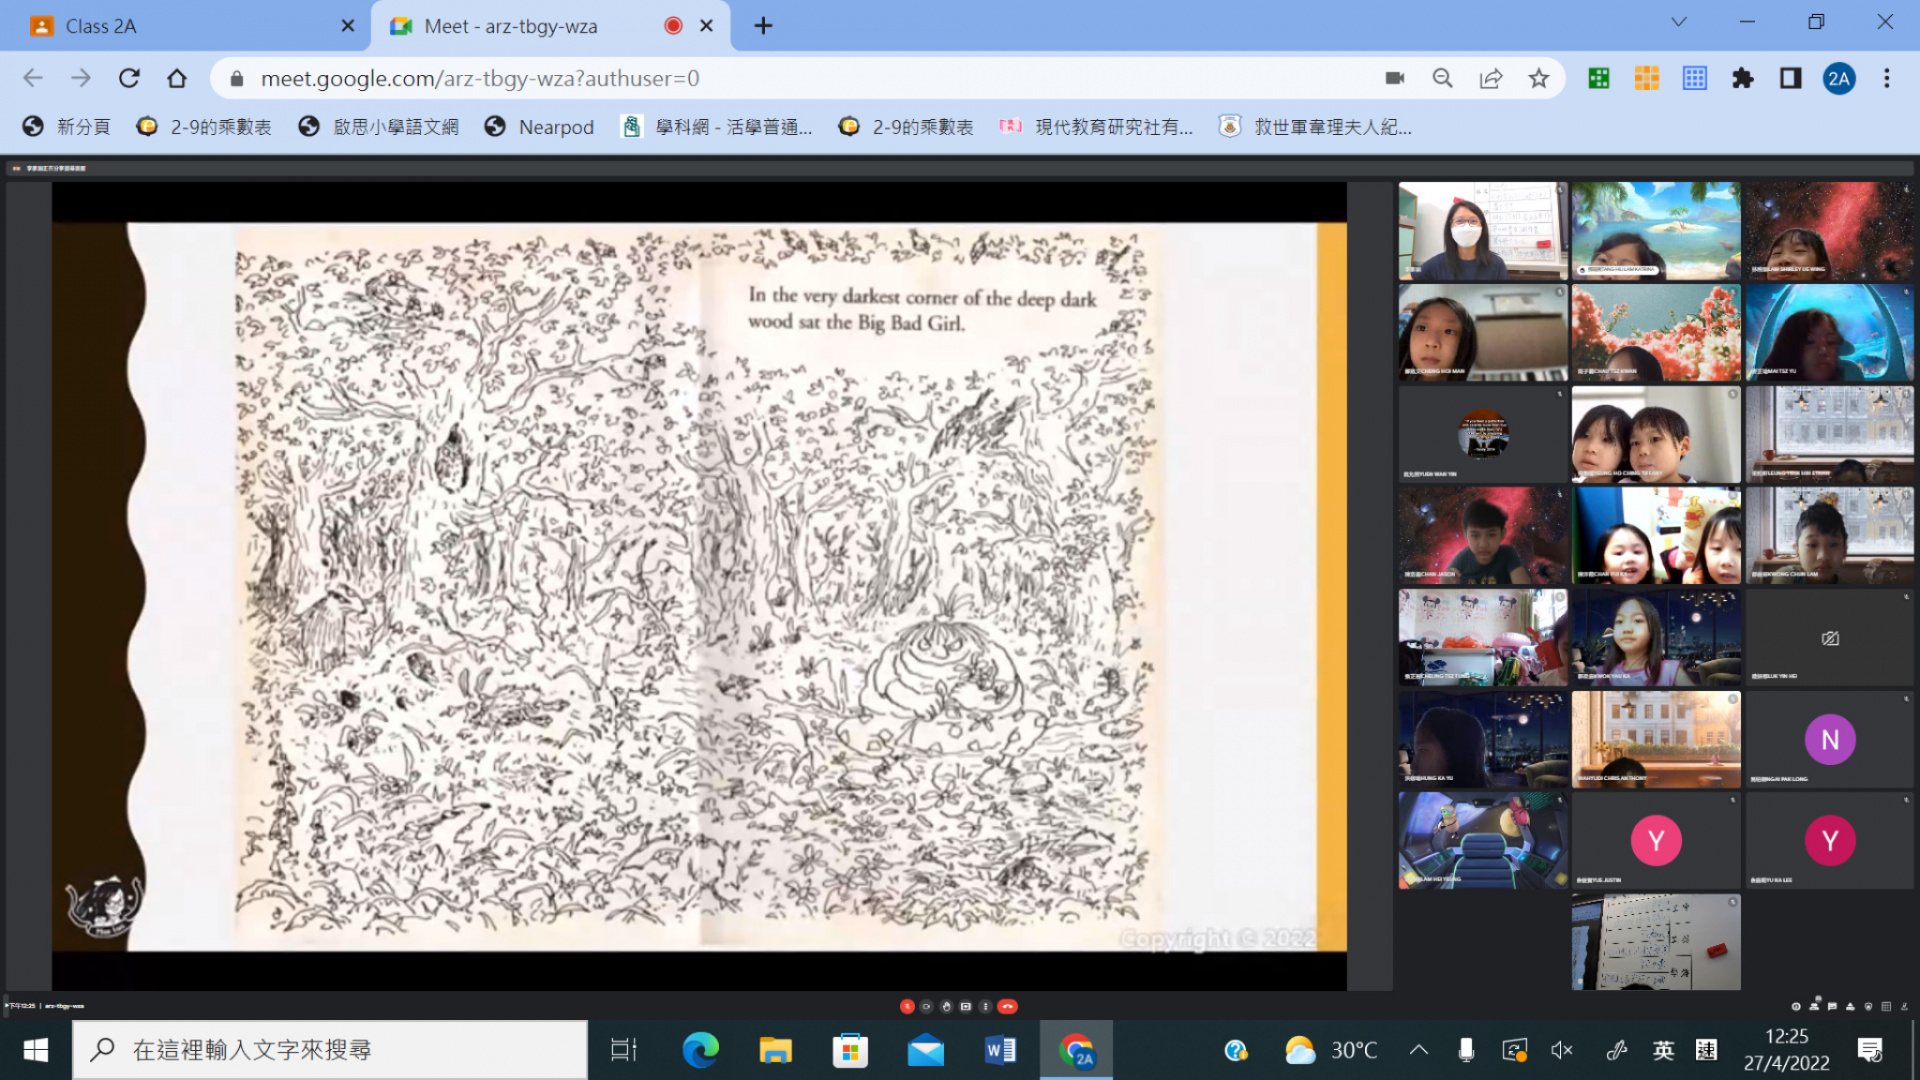Show the participants people panel
This screenshot has width=1920, height=1080.
point(1814,1006)
